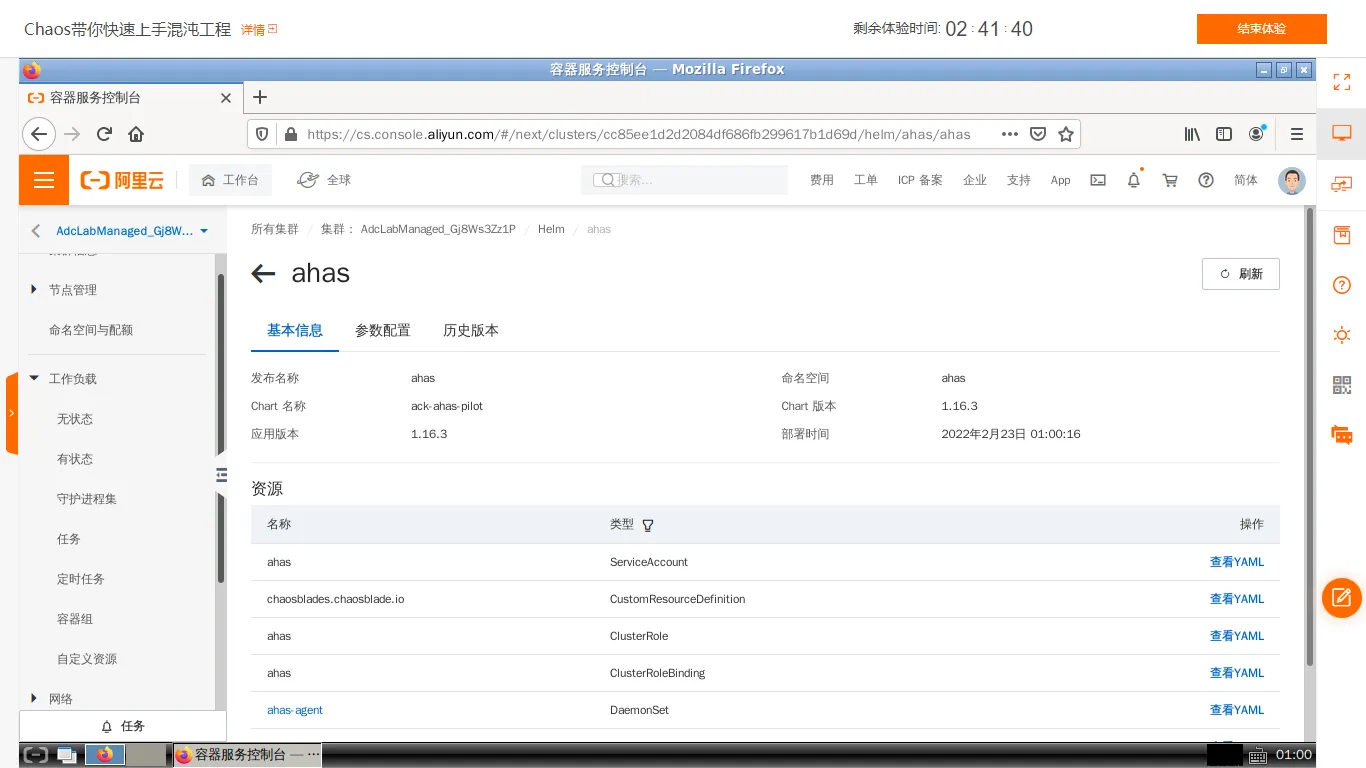Select the desktop monitor icon in sidebar
This screenshot has height=768, width=1366.
(x=1342, y=133)
